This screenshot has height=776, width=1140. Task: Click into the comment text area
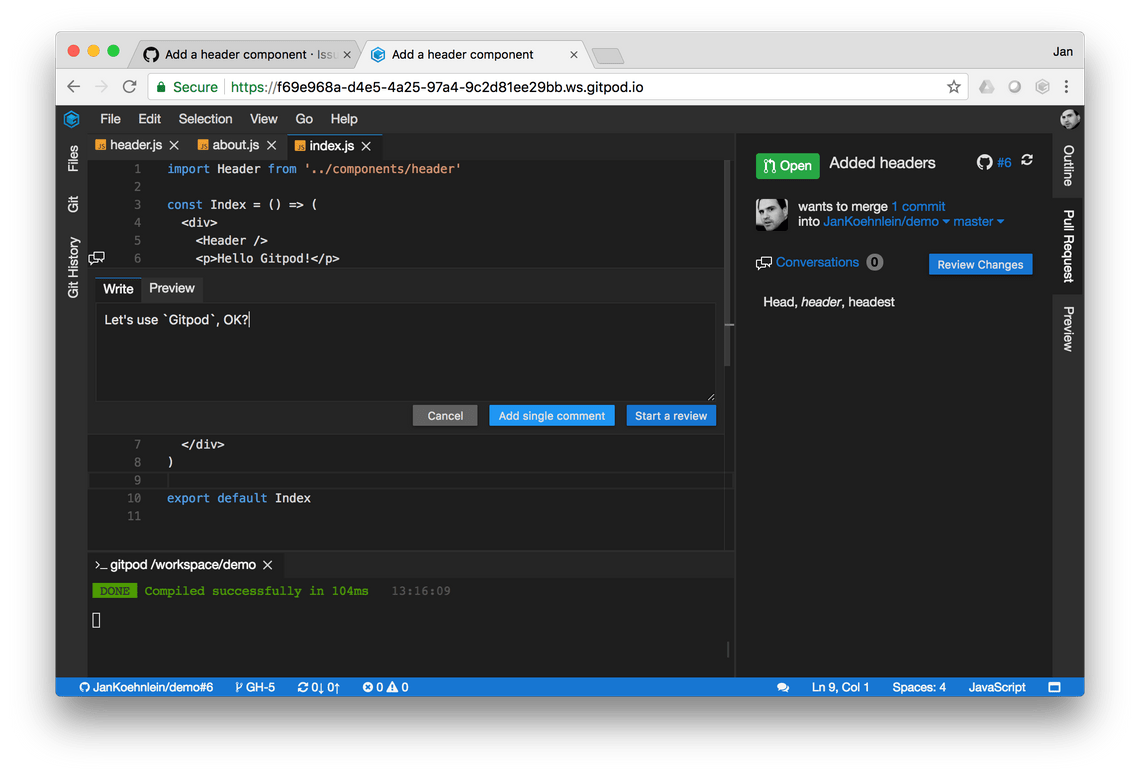click(406, 352)
